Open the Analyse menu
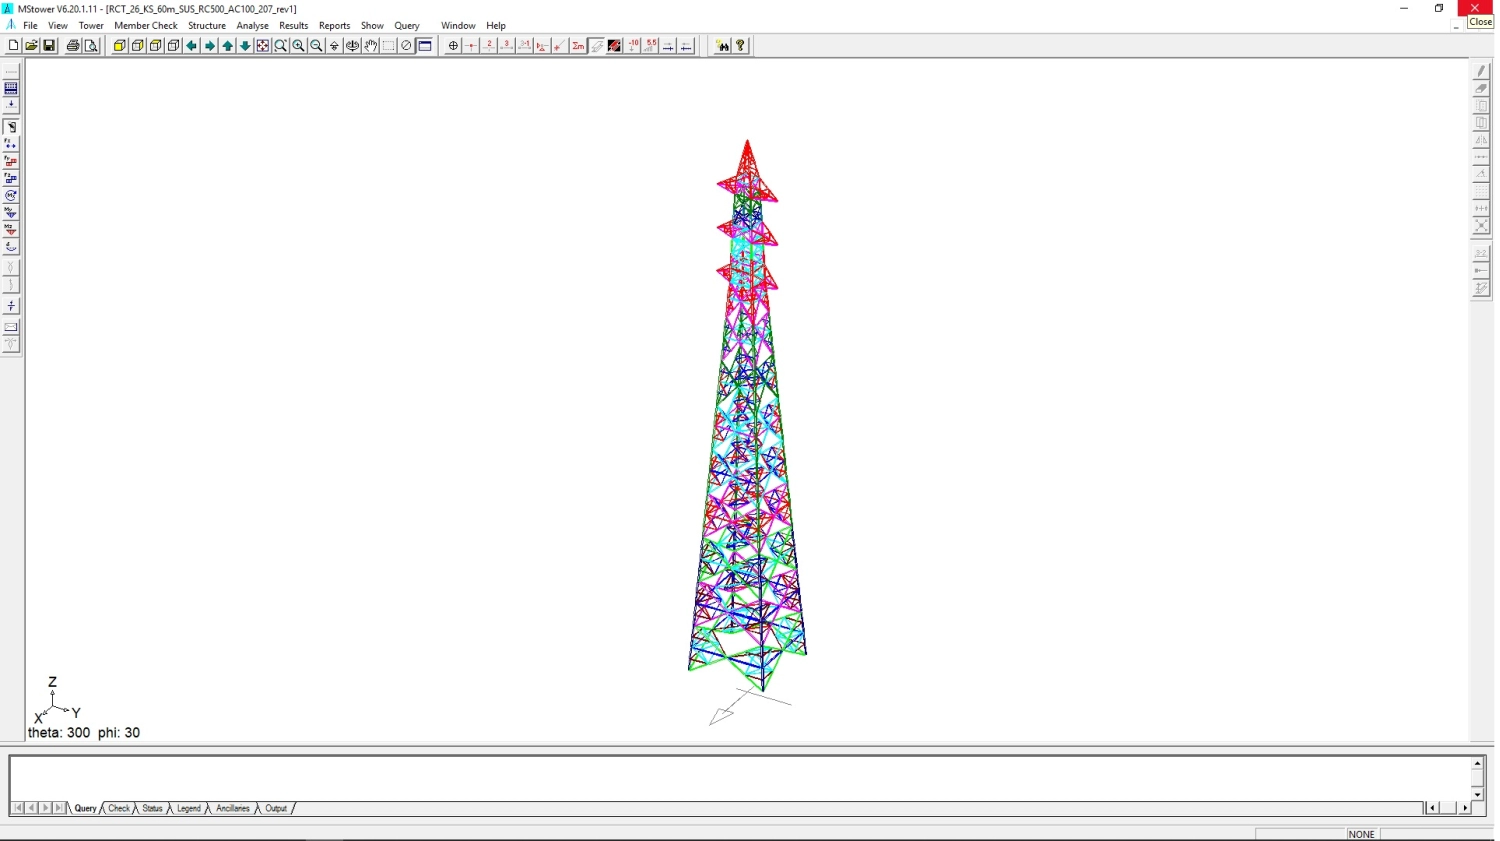The width and height of the screenshot is (1500, 841). [252, 25]
